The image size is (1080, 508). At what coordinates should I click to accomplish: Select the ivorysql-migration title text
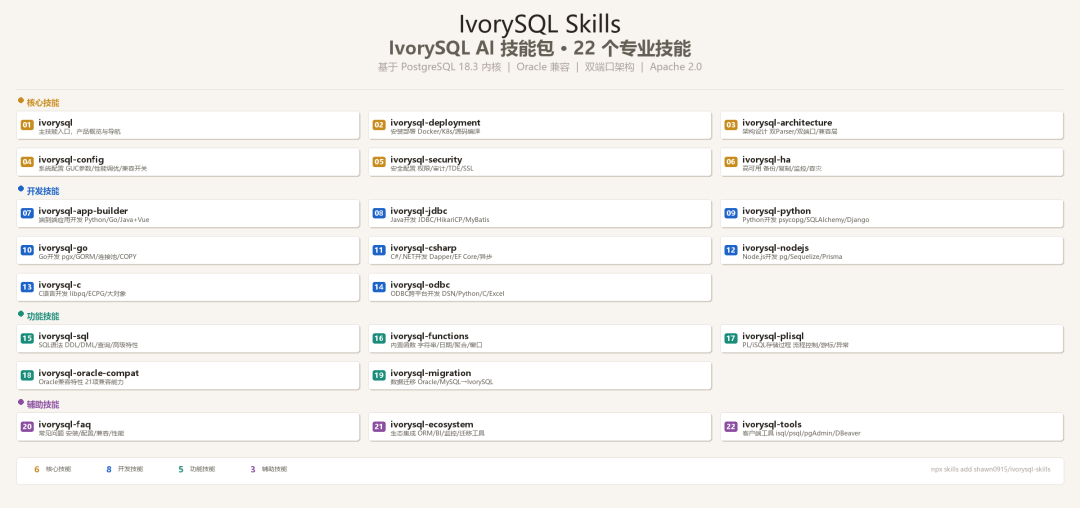coord(431,373)
